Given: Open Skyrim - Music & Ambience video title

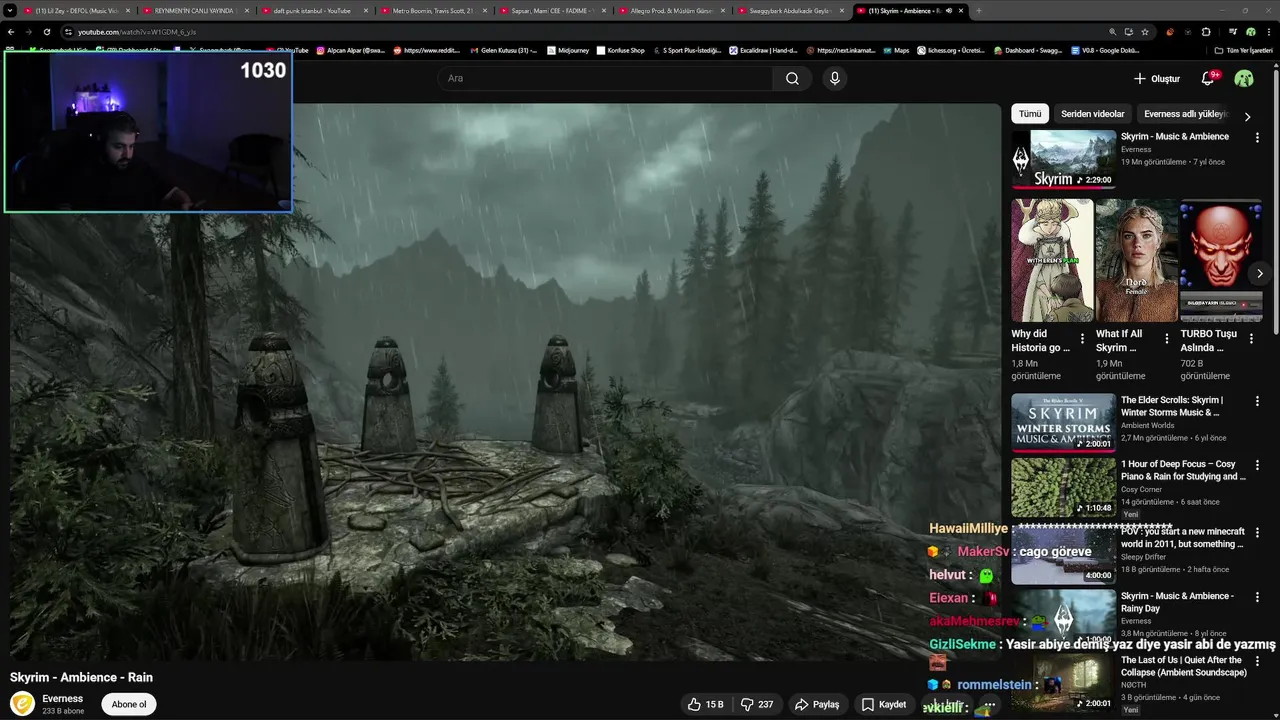Looking at the screenshot, I should tap(1175, 137).
